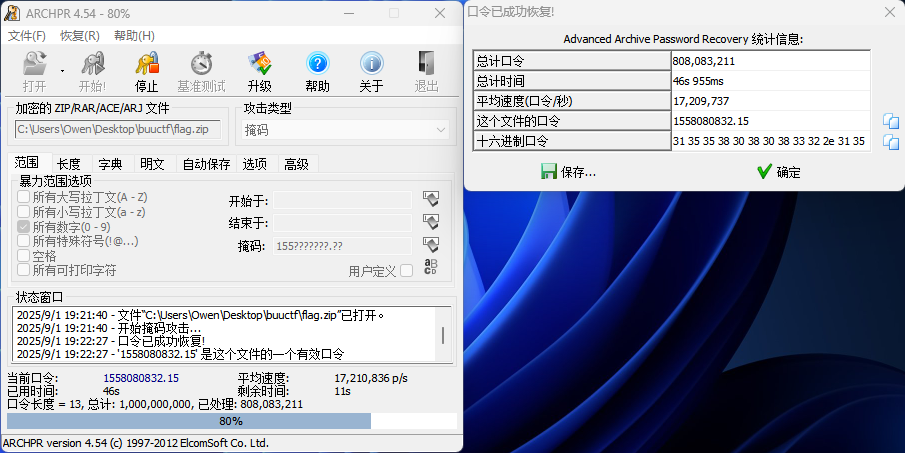Click the 结束于 input field
Viewport: 905px width, 453px height.
click(342, 223)
